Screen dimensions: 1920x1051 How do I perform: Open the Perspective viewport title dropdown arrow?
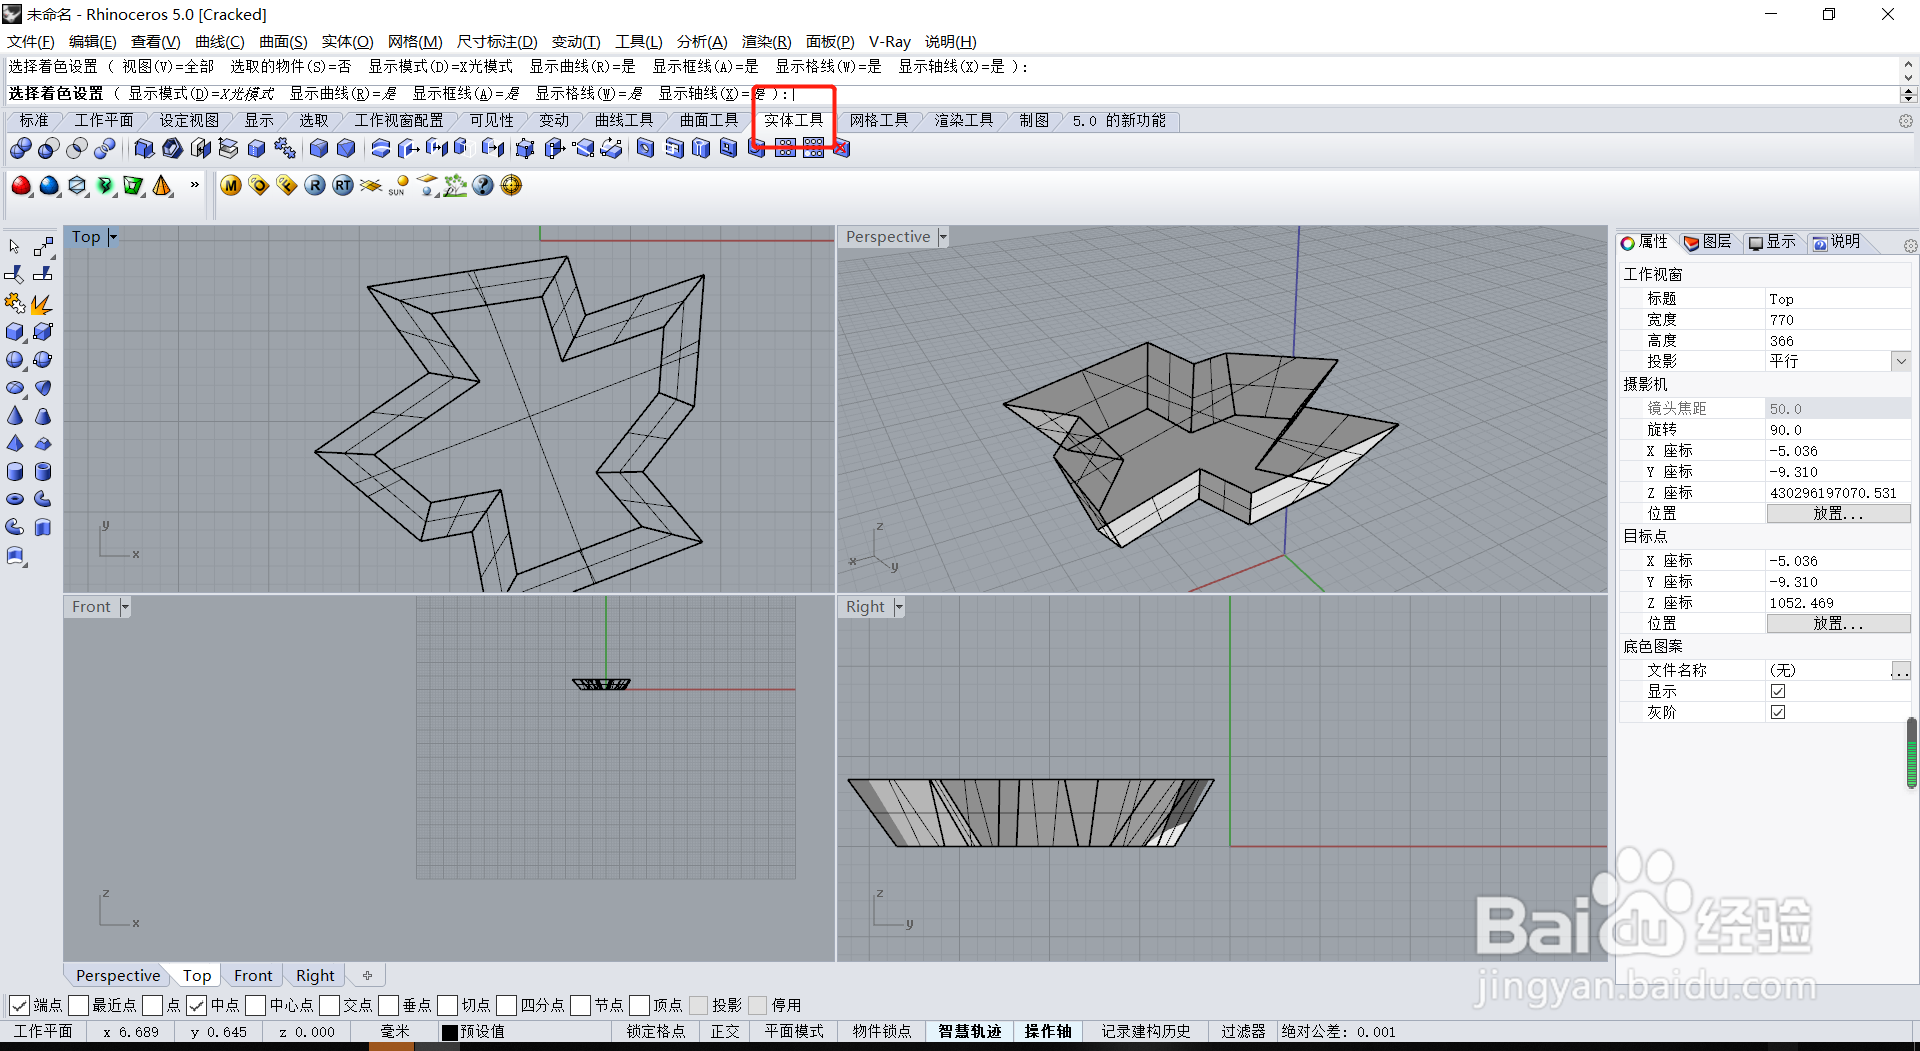click(943, 237)
